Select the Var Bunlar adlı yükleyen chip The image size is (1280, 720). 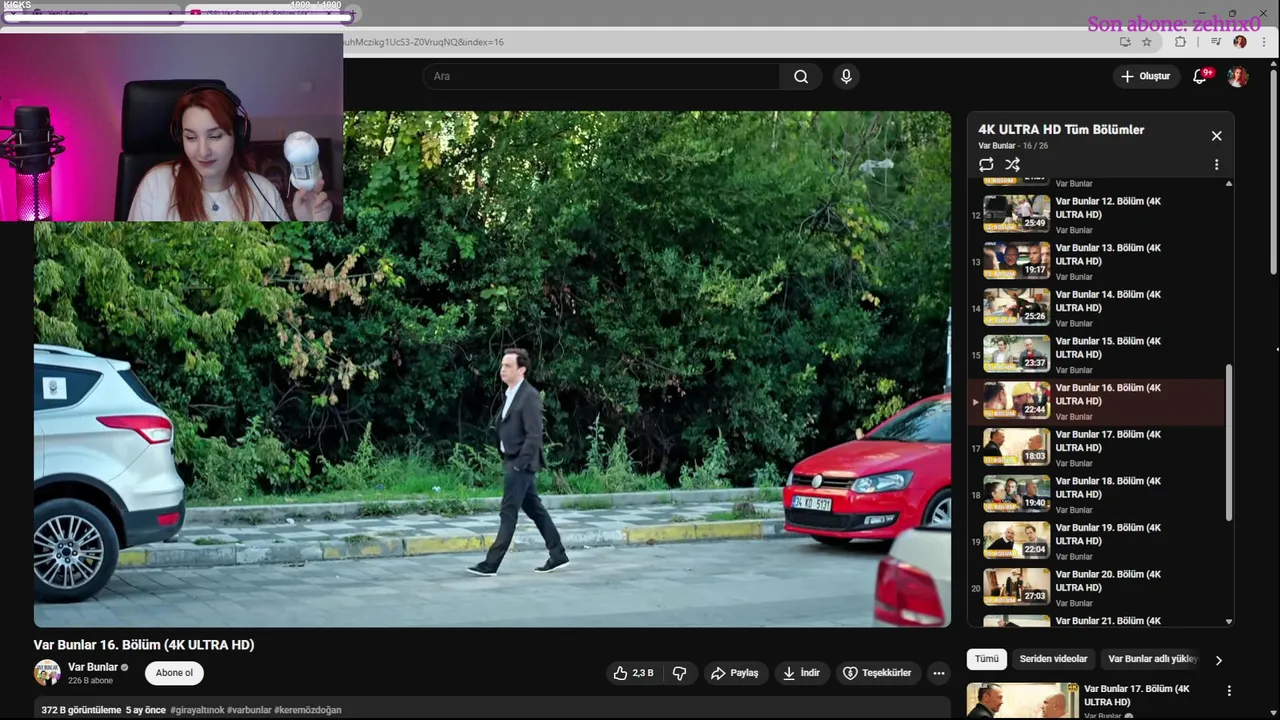click(1152, 659)
